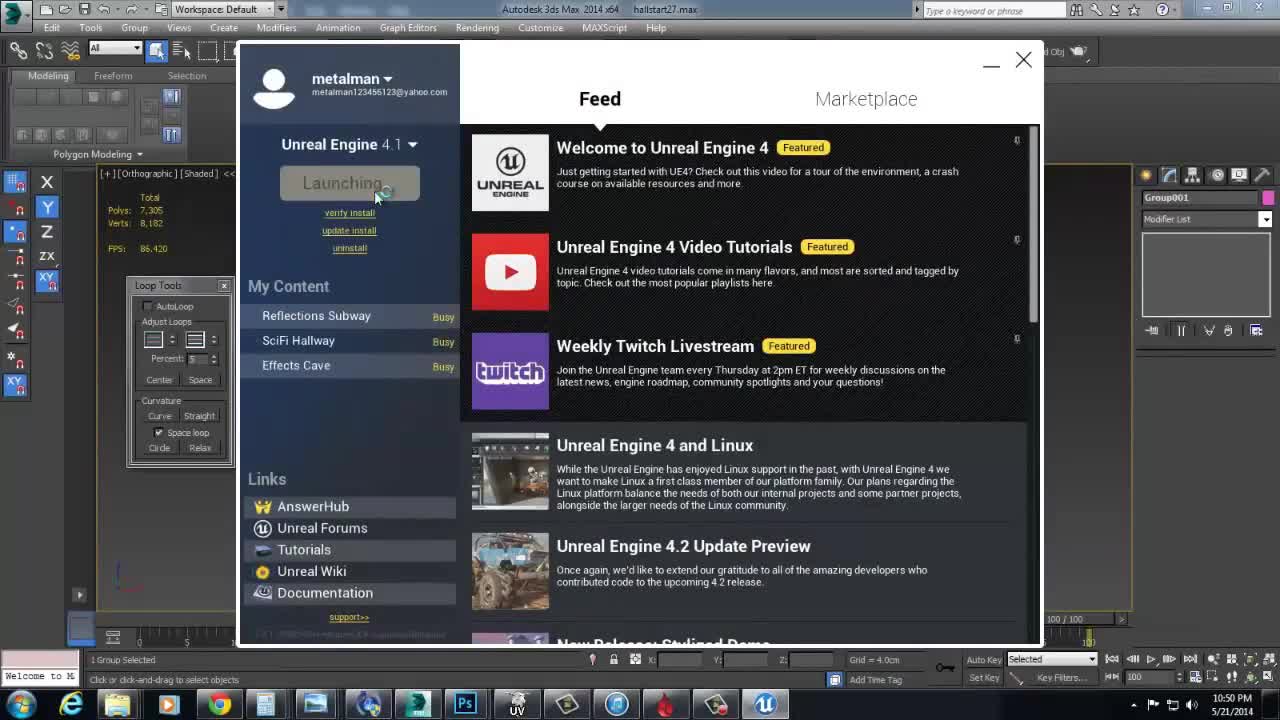The height and width of the screenshot is (720, 1280).
Task: Click the Set Keys large key icon
Action: [x=944, y=667]
